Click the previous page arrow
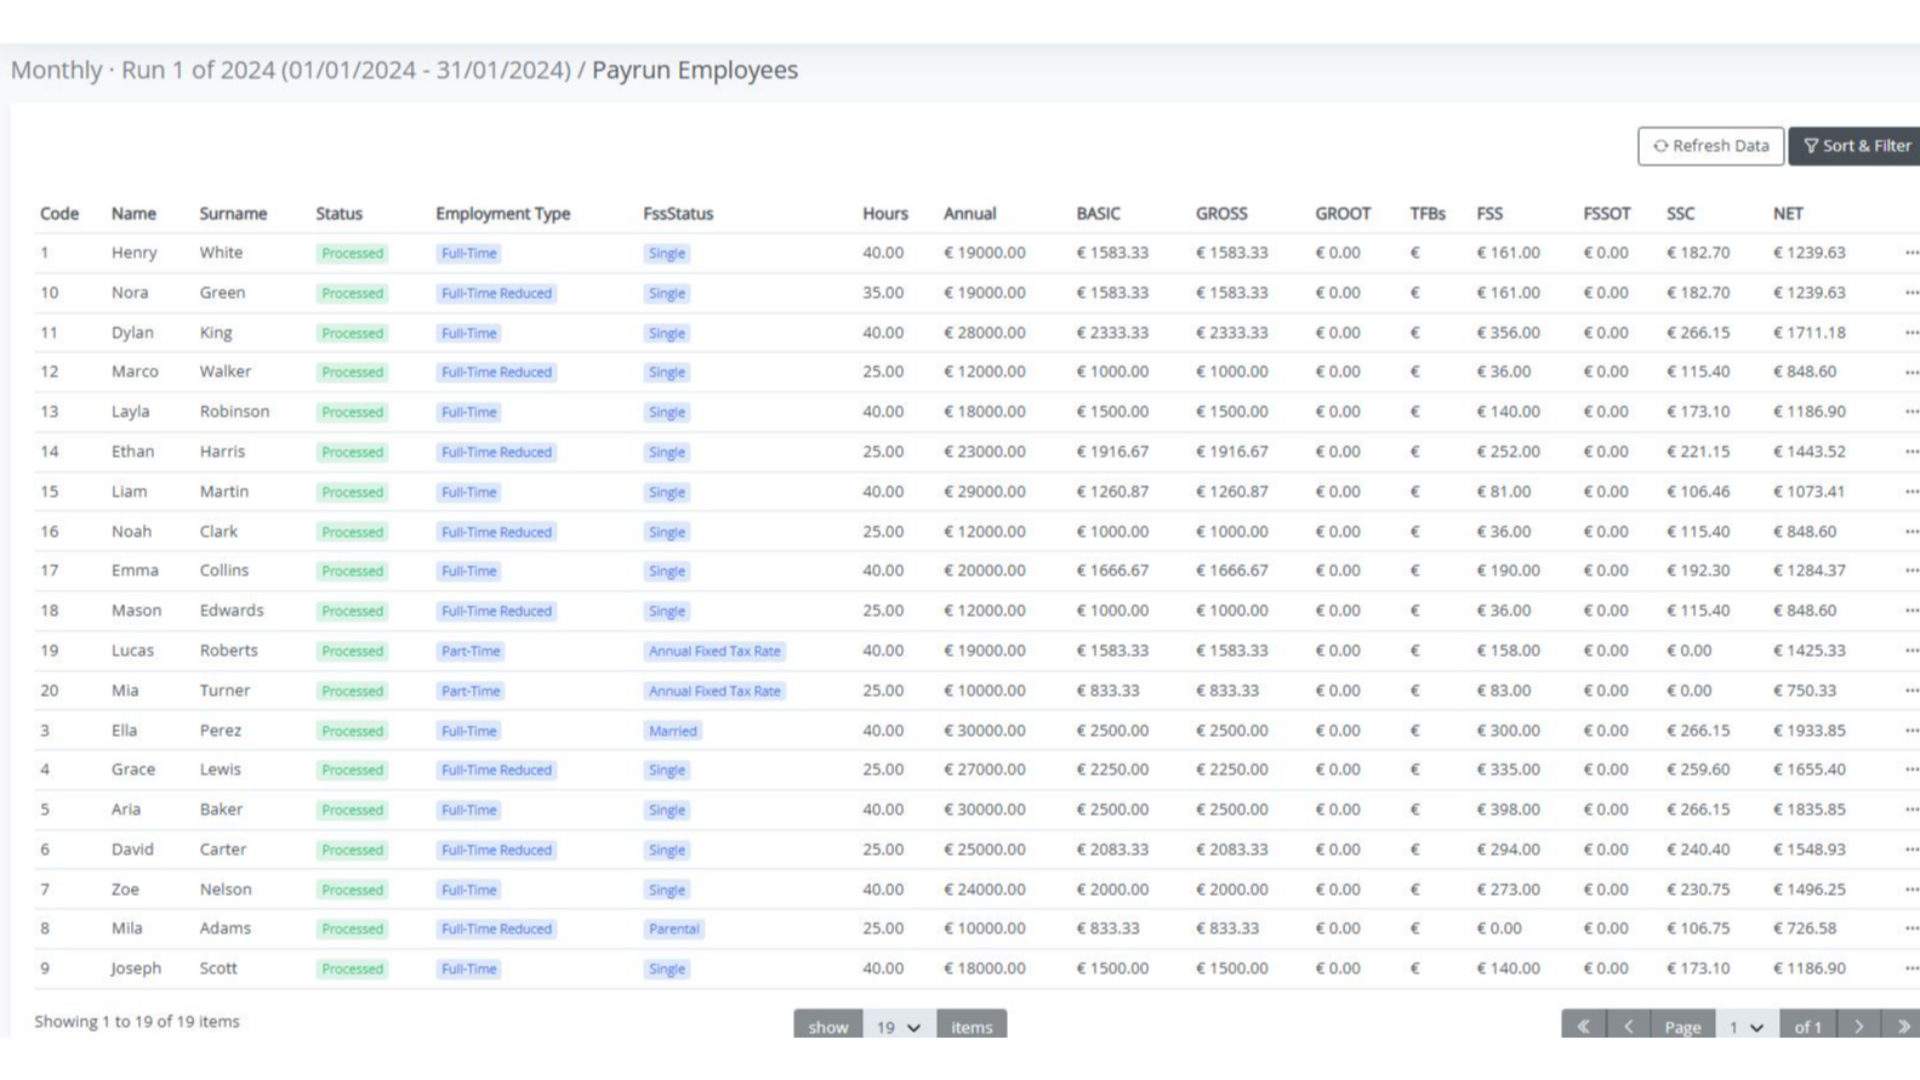The width and height of the screenshot is (1920, 1080). coord(1628,1026)
